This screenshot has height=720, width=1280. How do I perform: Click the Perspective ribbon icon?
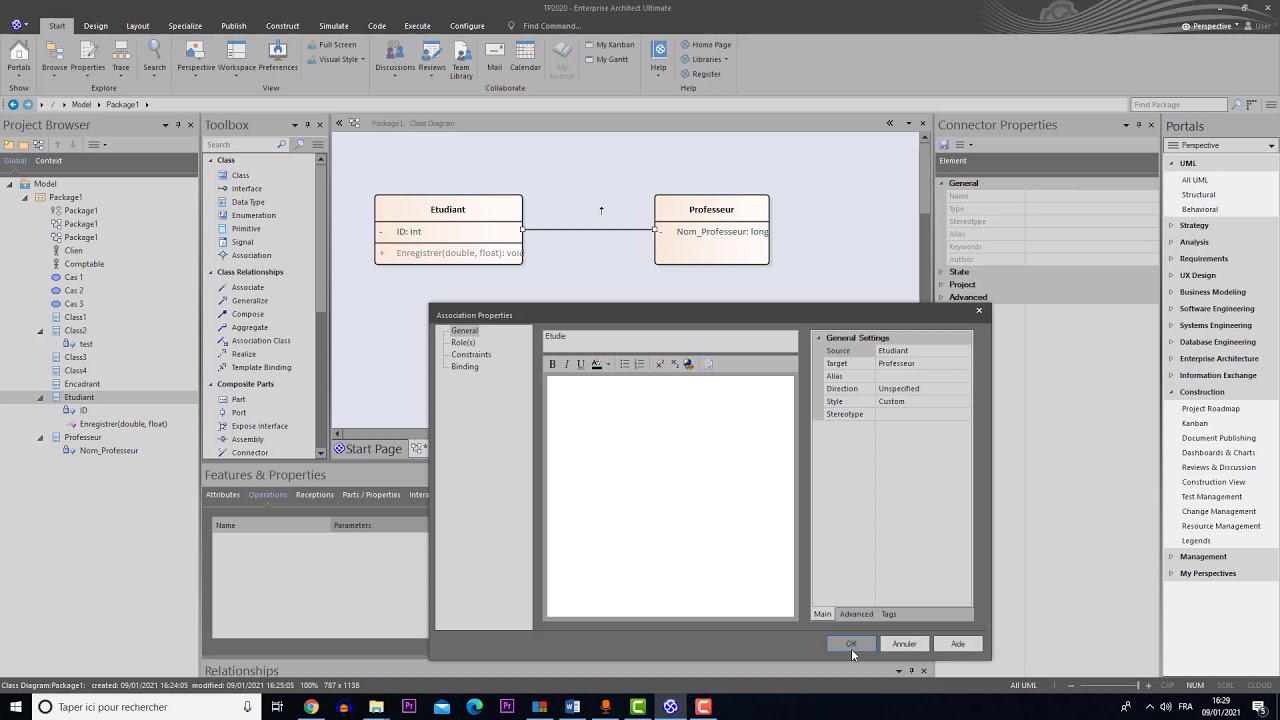(x=196, y=57)
